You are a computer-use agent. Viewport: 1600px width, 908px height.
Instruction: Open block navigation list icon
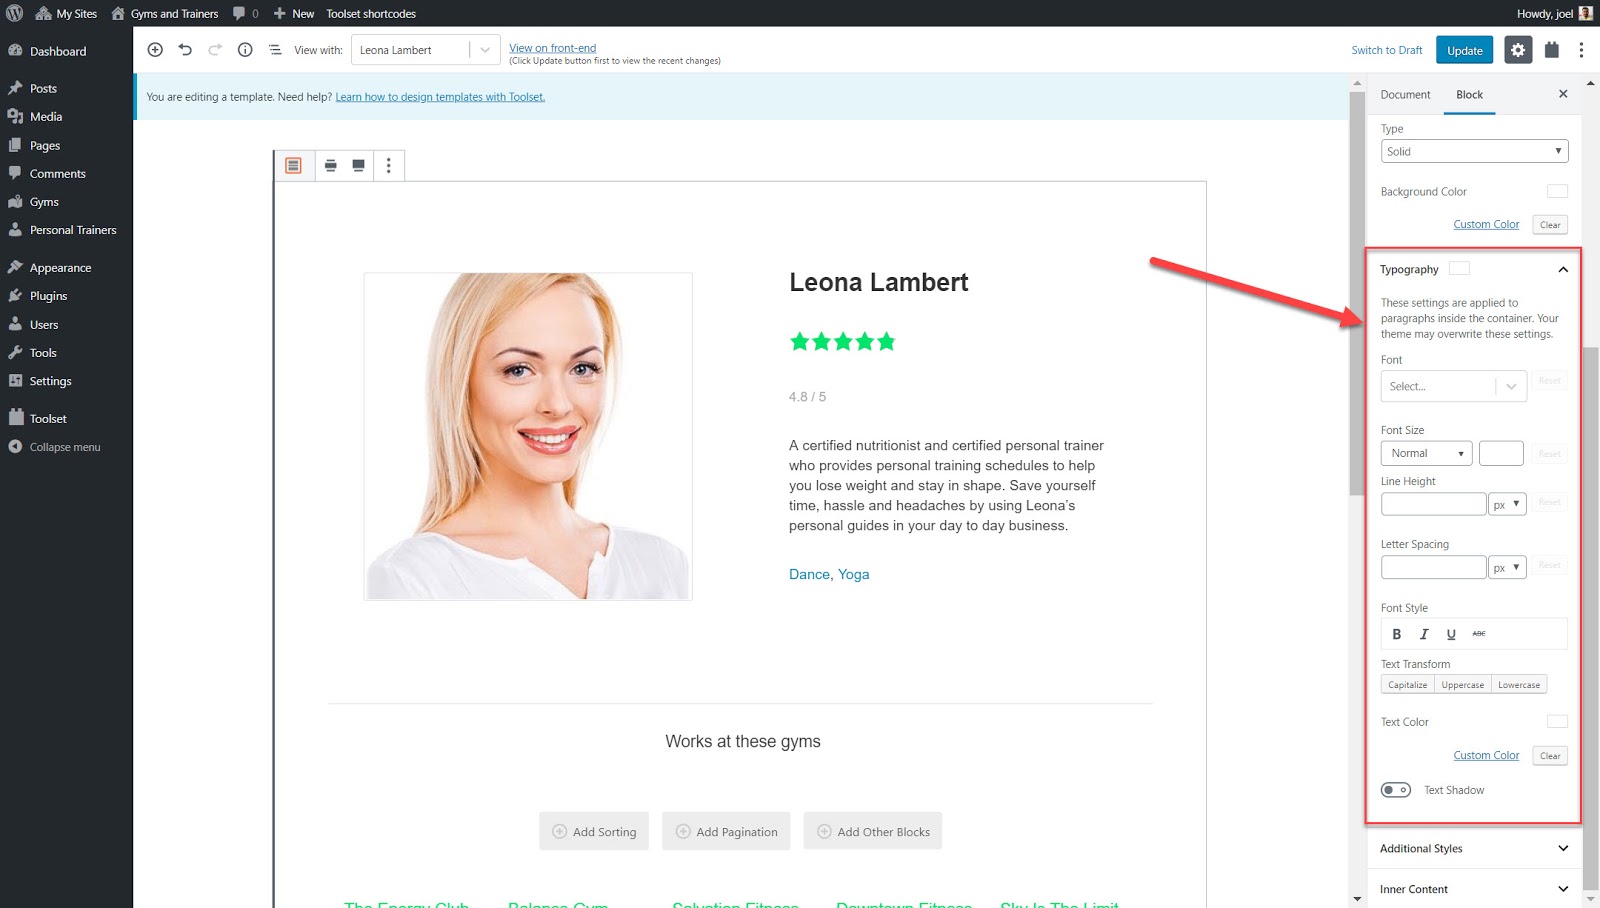275,50
